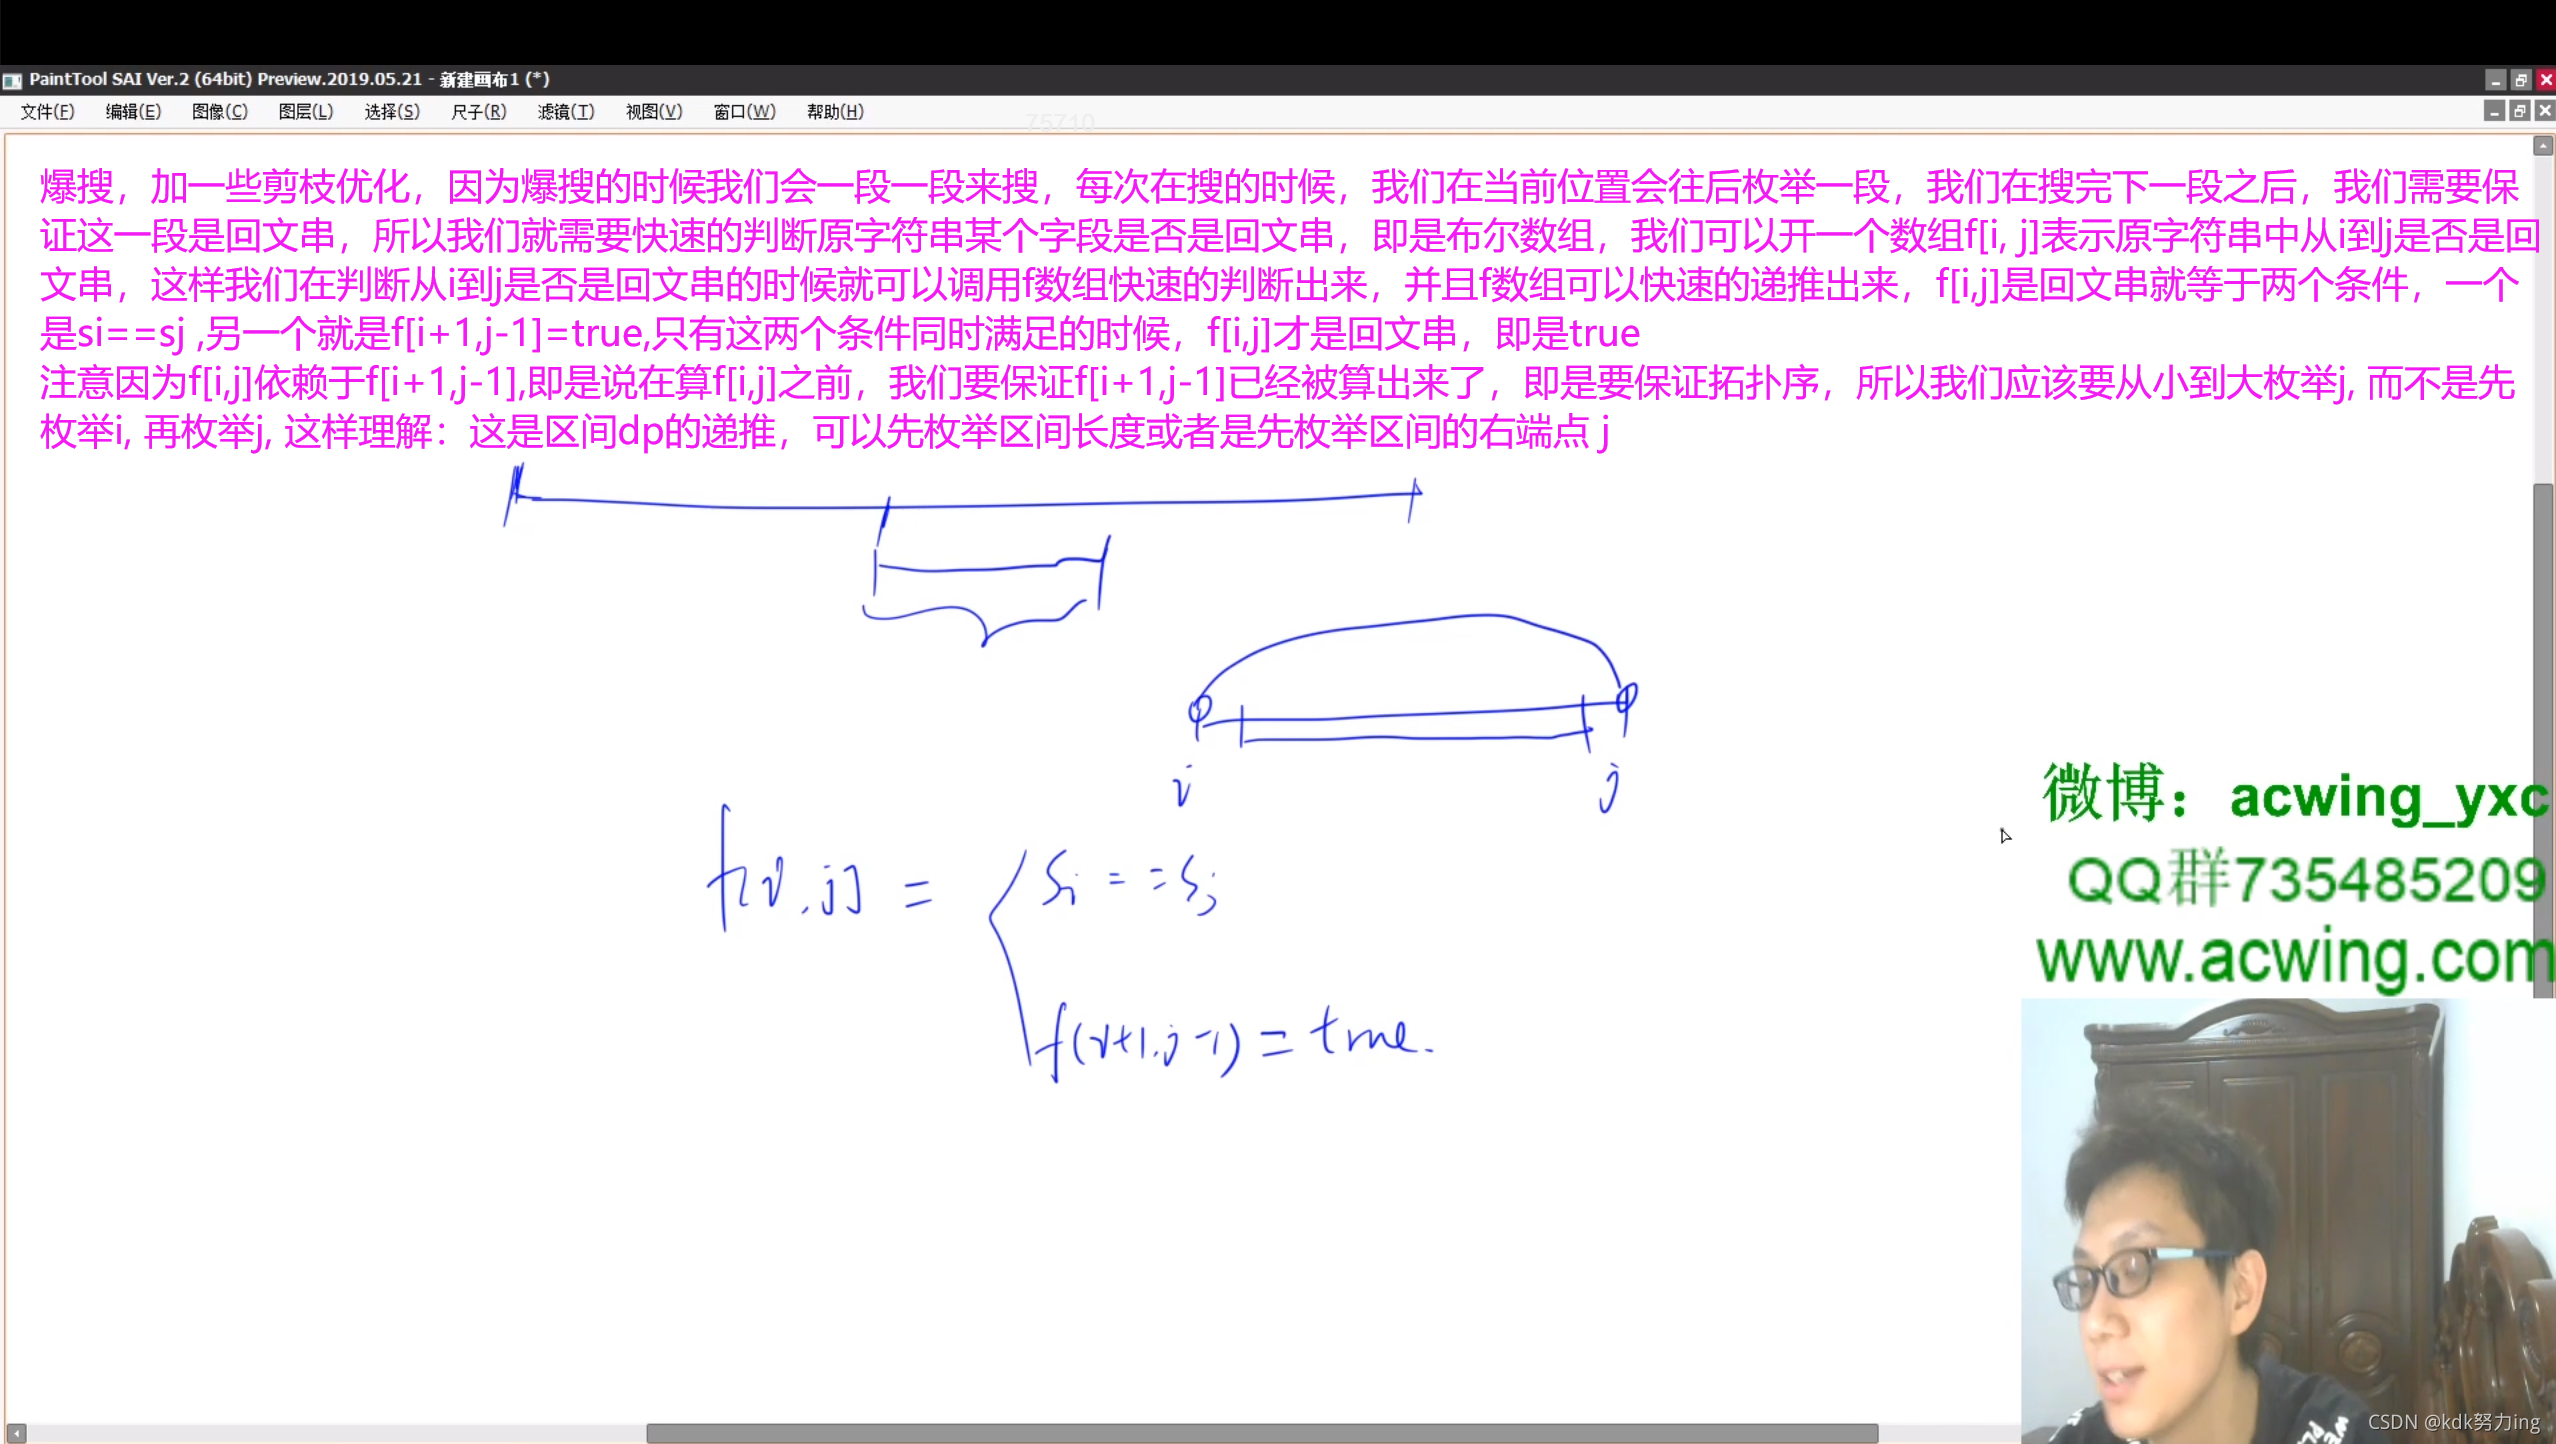The height and width of the screenshot is (1444, 2556).
Task: Open the 滤镜(T) Filter menu
Action: tap(565, 111)
